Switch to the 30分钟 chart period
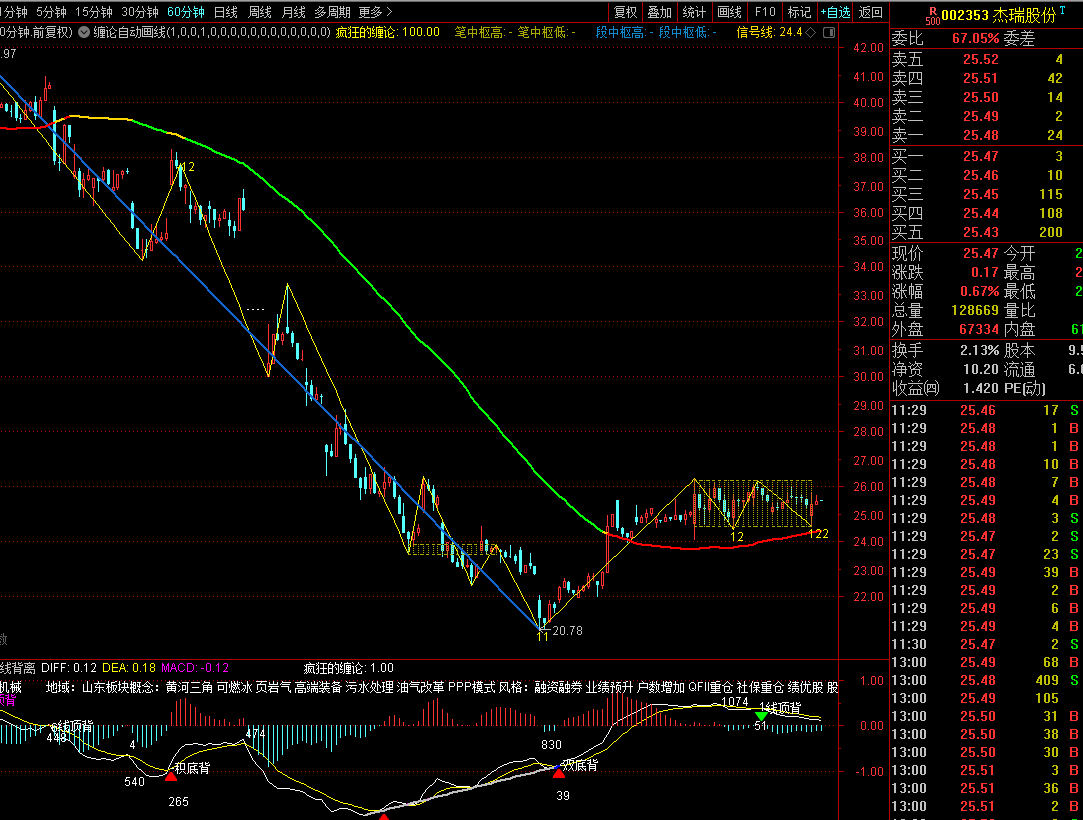Viewport: 1083px width, 820px height. [x=140, y=12]
